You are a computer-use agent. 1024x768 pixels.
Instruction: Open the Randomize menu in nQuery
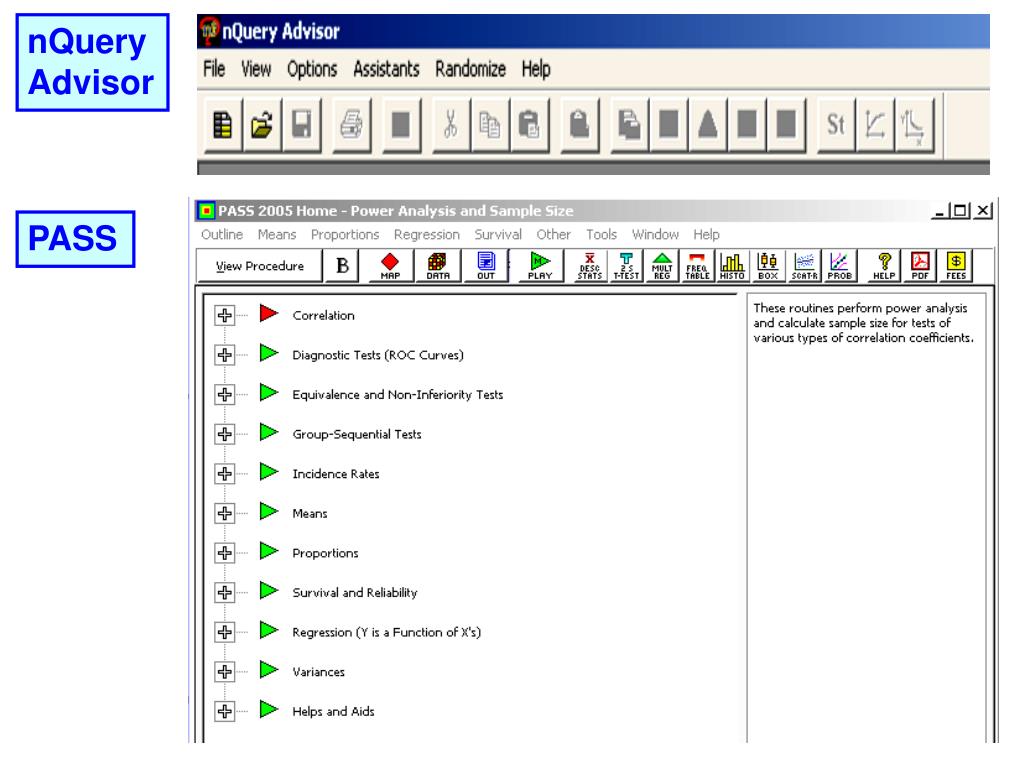[x=470, y=69]
